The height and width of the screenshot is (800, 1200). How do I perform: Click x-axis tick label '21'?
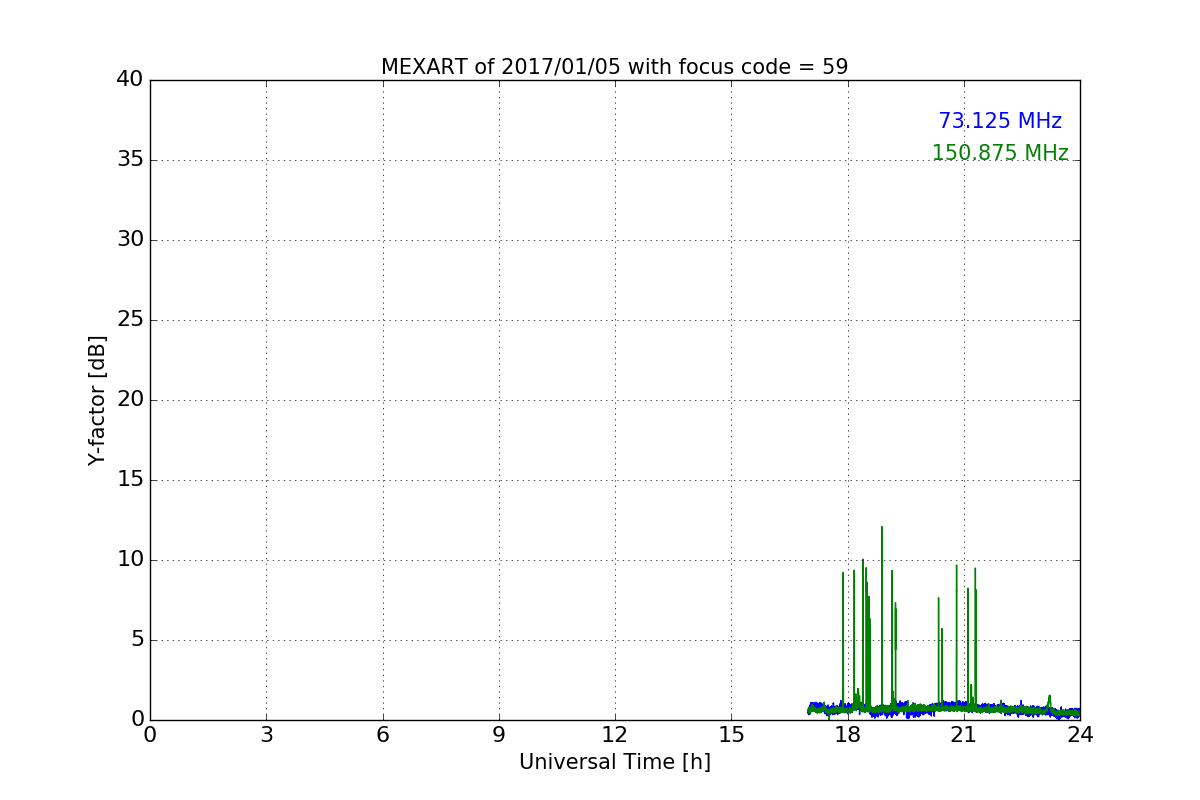coord(964,735)
